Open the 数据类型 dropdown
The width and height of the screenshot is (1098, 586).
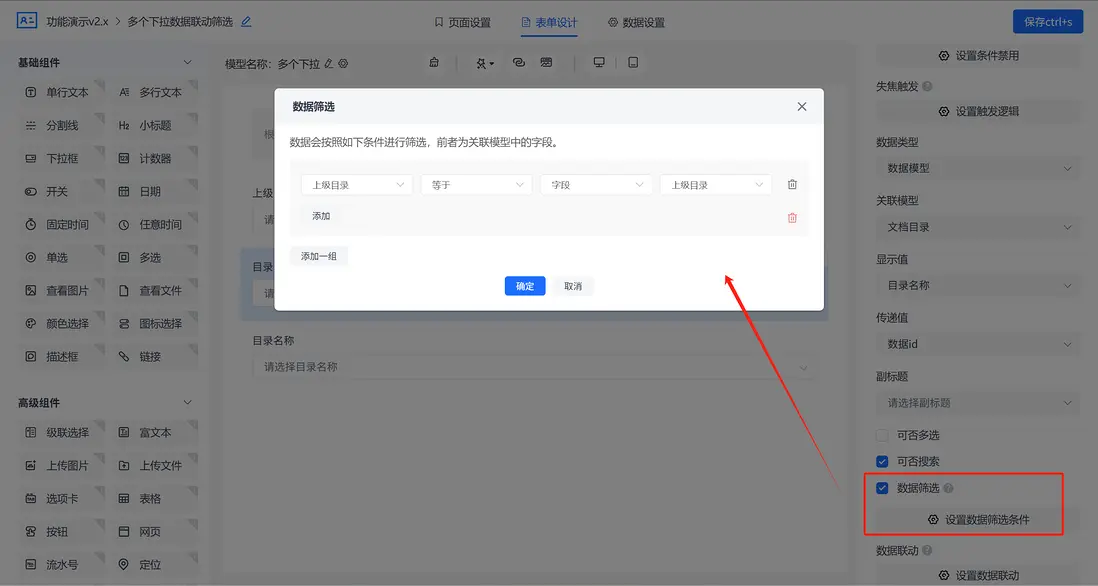(x=977, y=167)
